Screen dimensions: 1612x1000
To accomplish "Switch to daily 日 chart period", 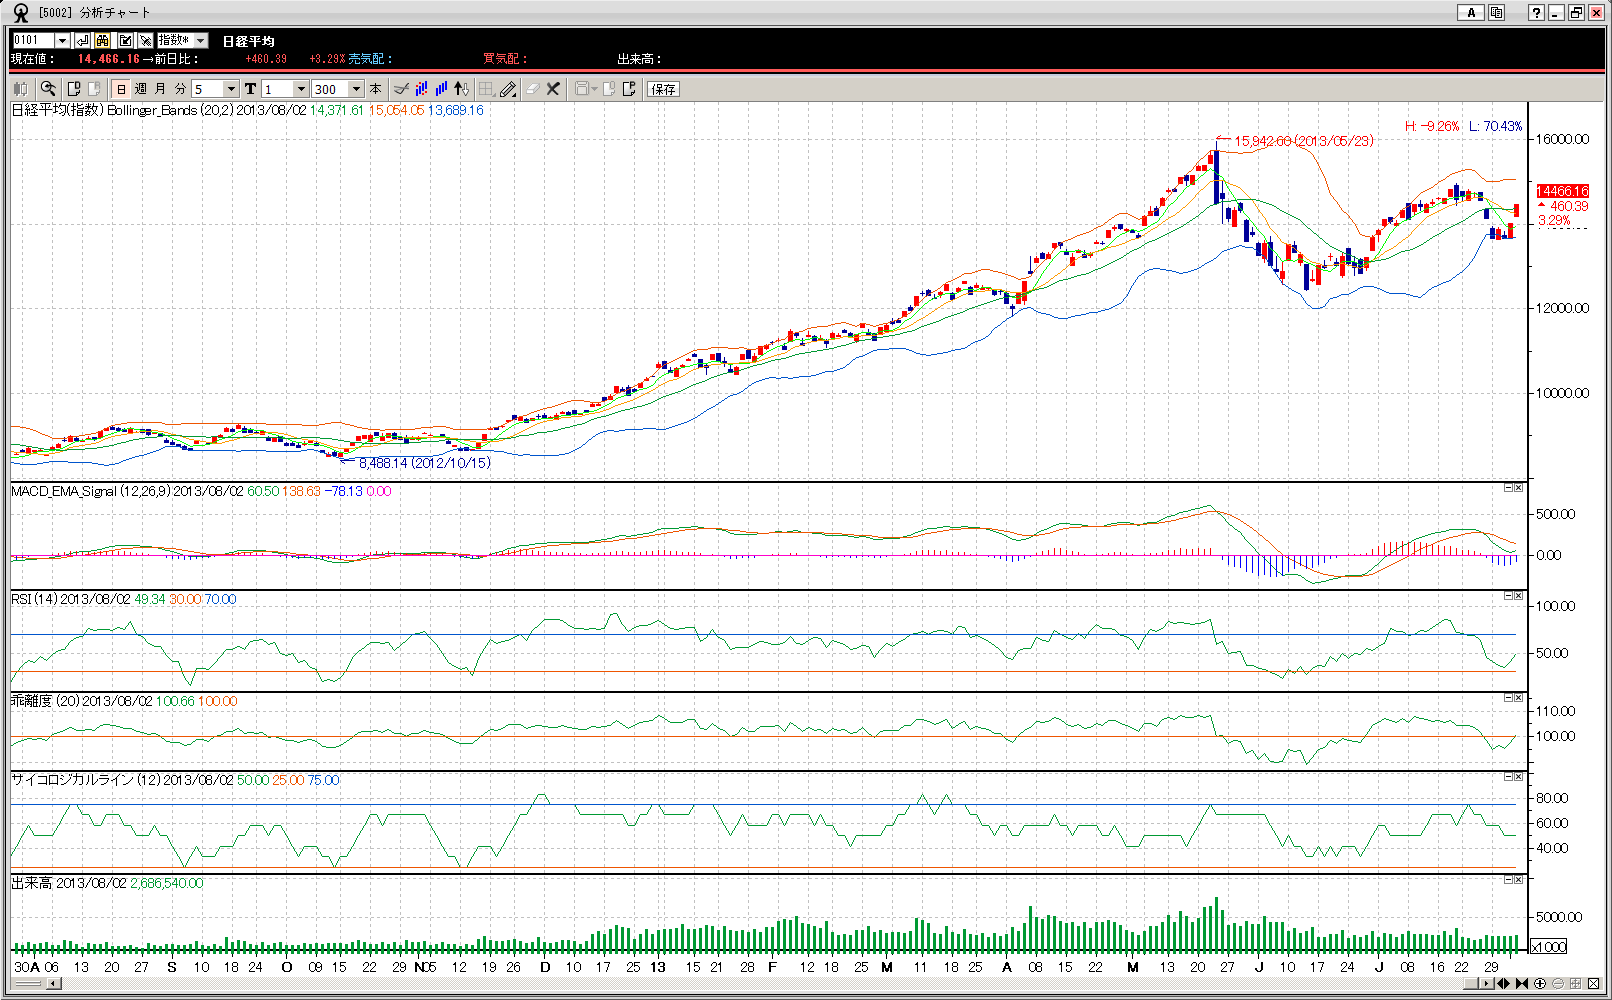I will [x=121, y=89].
